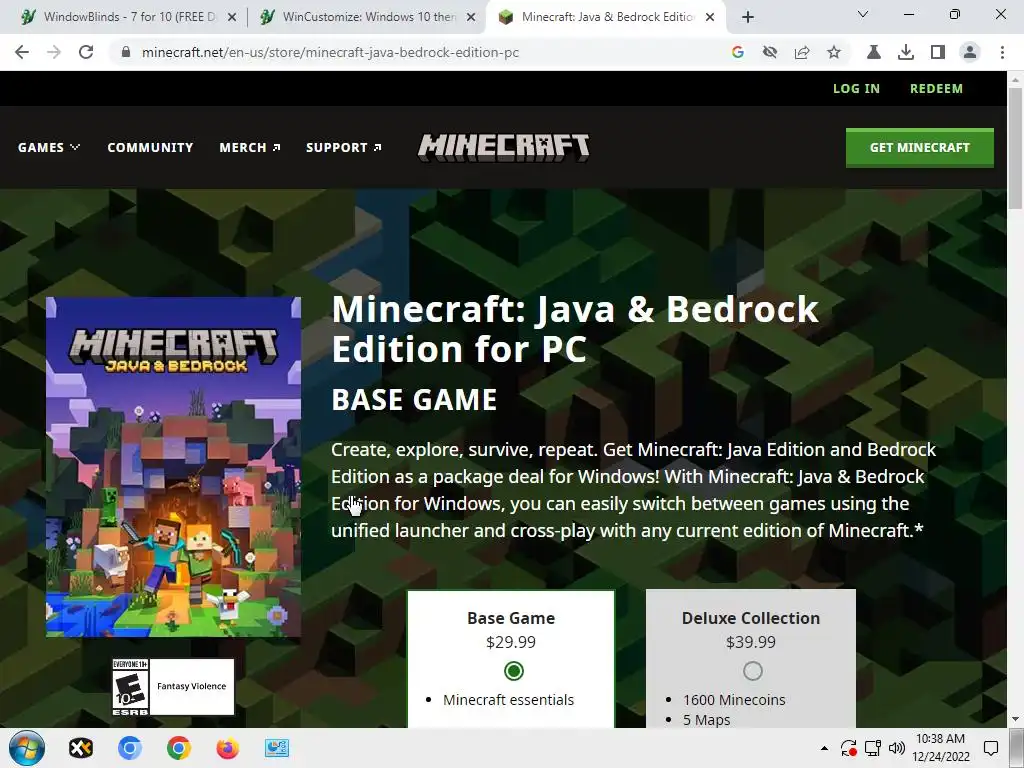Expand the GAMES dropdown menu

(x=49, y=148)
